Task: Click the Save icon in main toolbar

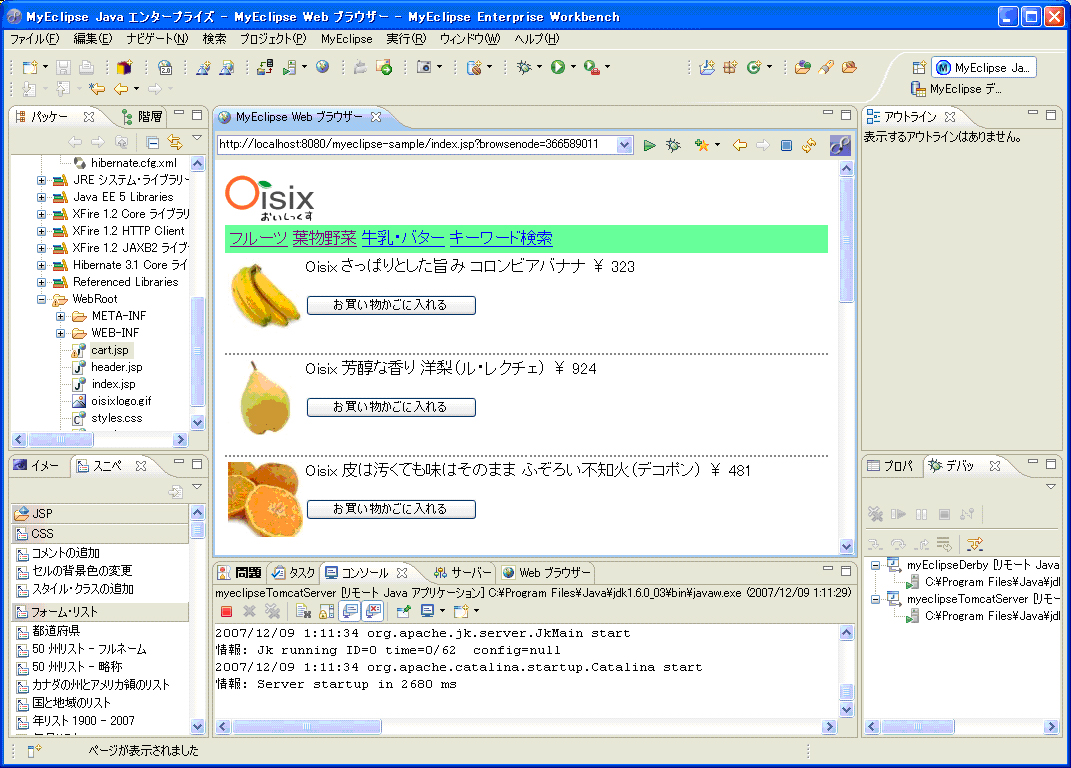Action: point(64,67)
